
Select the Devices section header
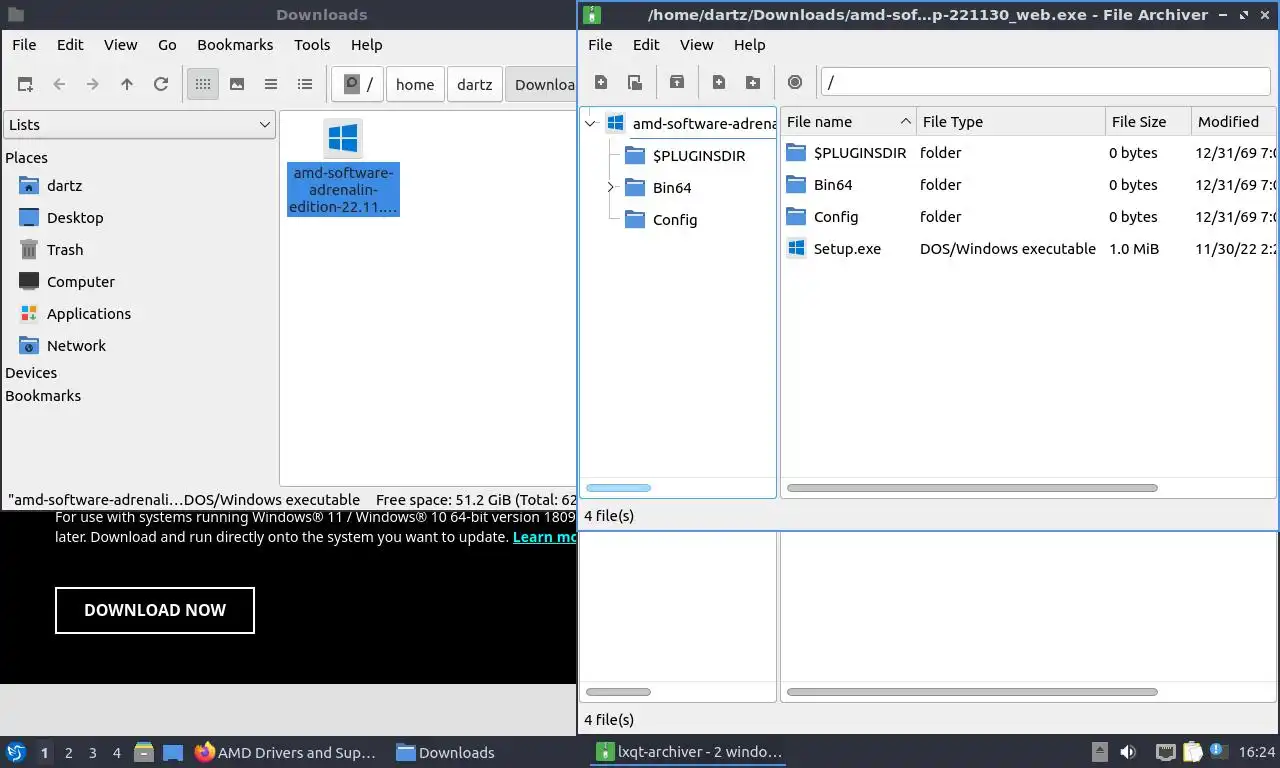[31, 373]
